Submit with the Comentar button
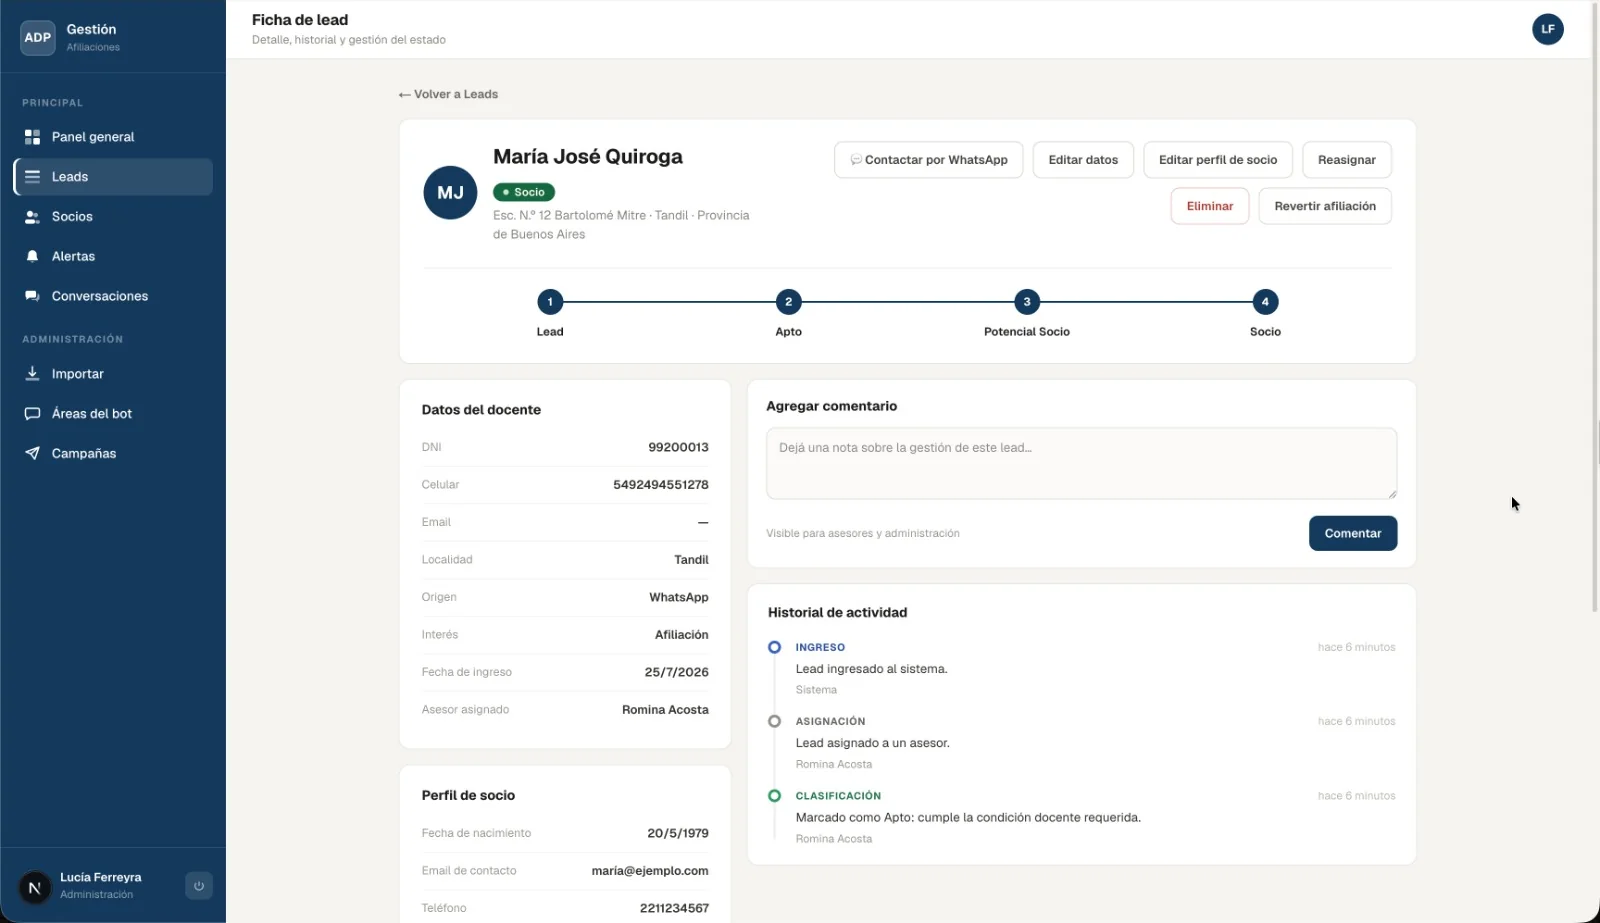1600x923 pixels. [x=1353, y=533]
